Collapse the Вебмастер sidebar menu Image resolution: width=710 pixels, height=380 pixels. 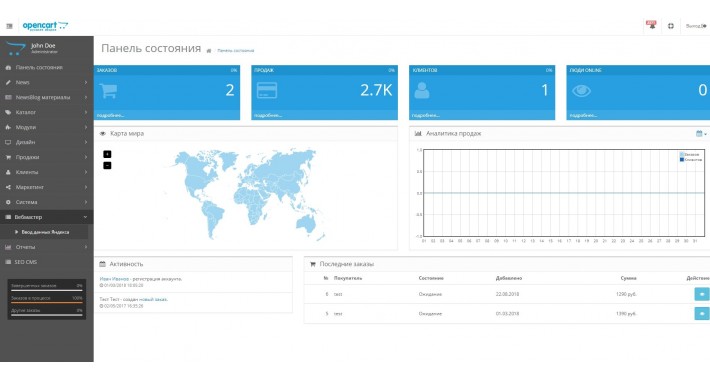[47, 217]
